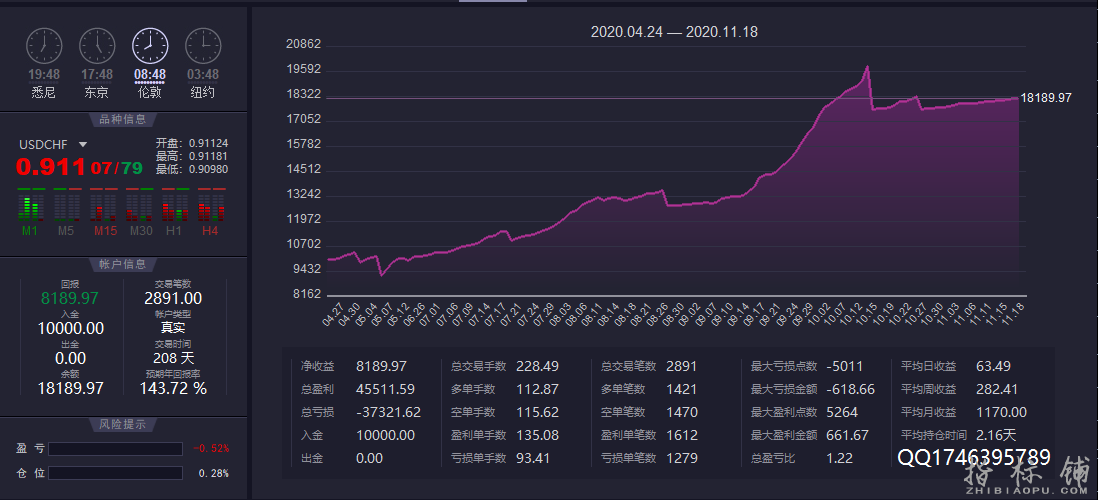This screenshot has width=1098, height=500.
Task: Select the M1 timeframe indicator
Action: point(29,212)
